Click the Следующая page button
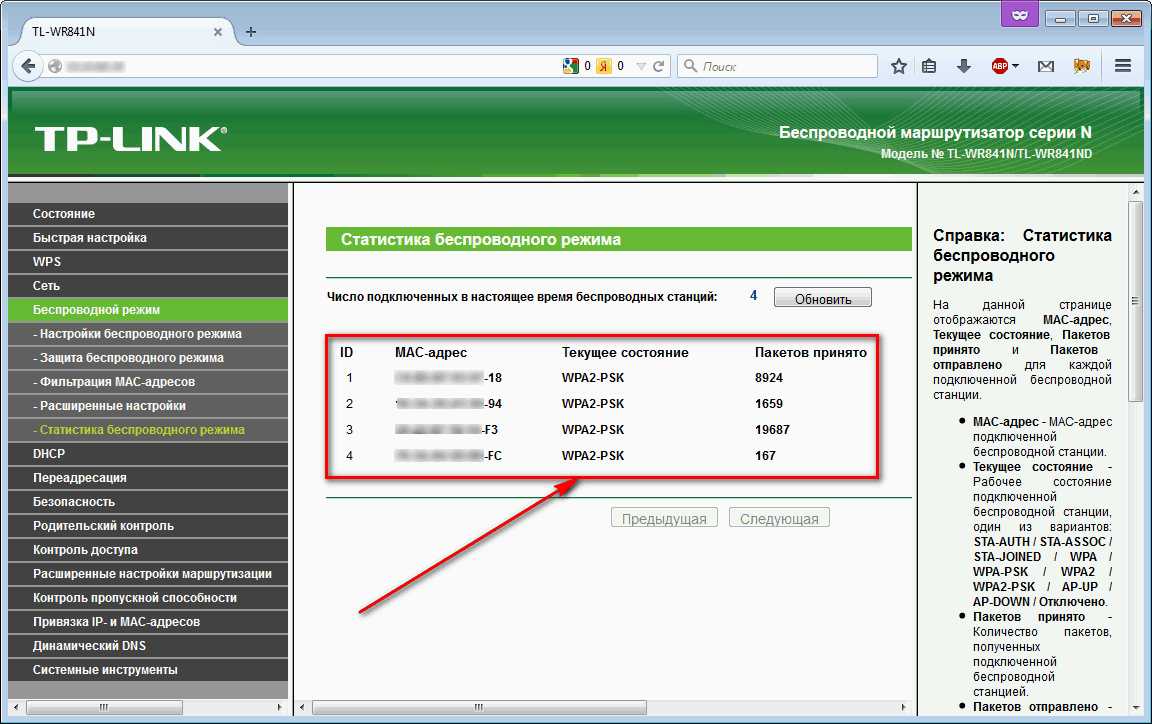This screenshot has height=724, width=1152. [779, 518]
